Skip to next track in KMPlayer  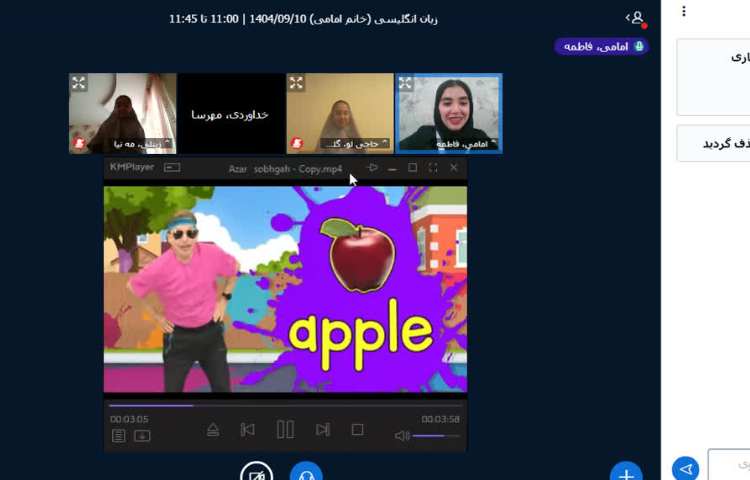(323, 430)
